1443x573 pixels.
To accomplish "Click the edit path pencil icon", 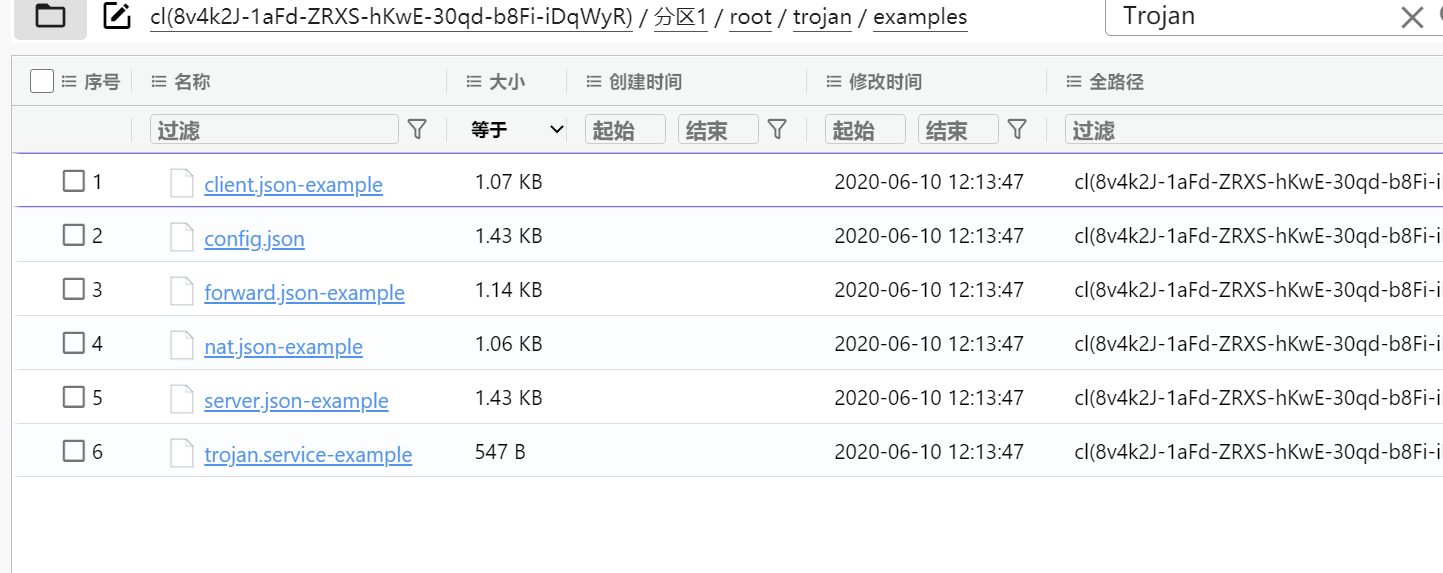I will (x=117, y=16).
